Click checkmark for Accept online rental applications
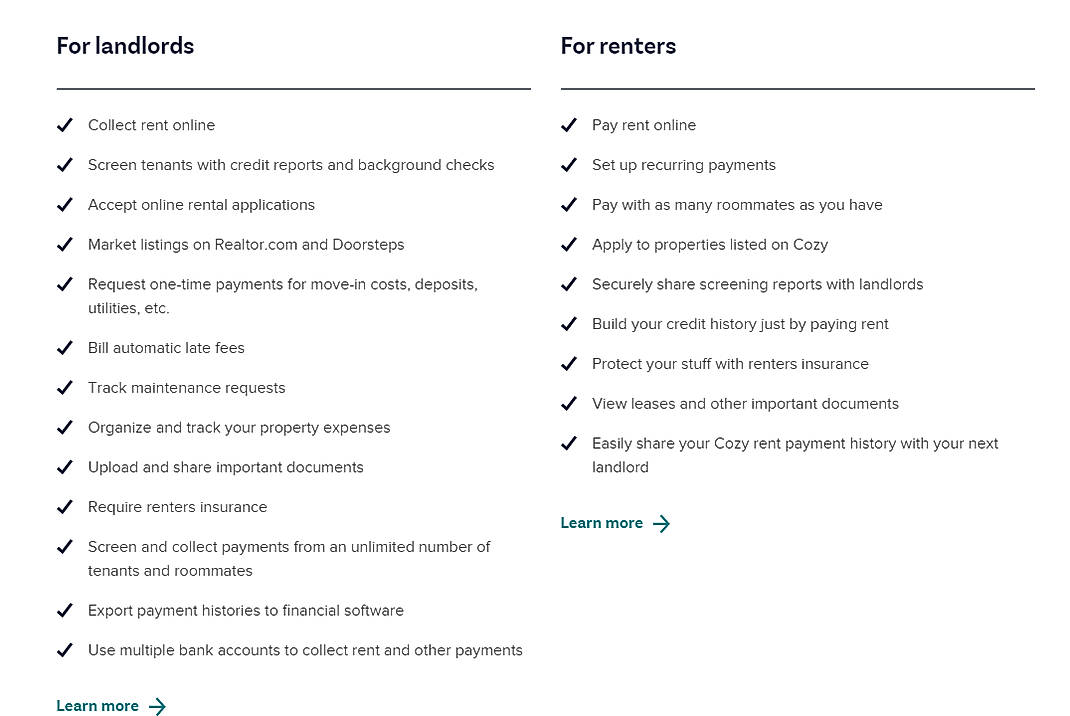The image size is (1070, 716). (x=65, y=205)
